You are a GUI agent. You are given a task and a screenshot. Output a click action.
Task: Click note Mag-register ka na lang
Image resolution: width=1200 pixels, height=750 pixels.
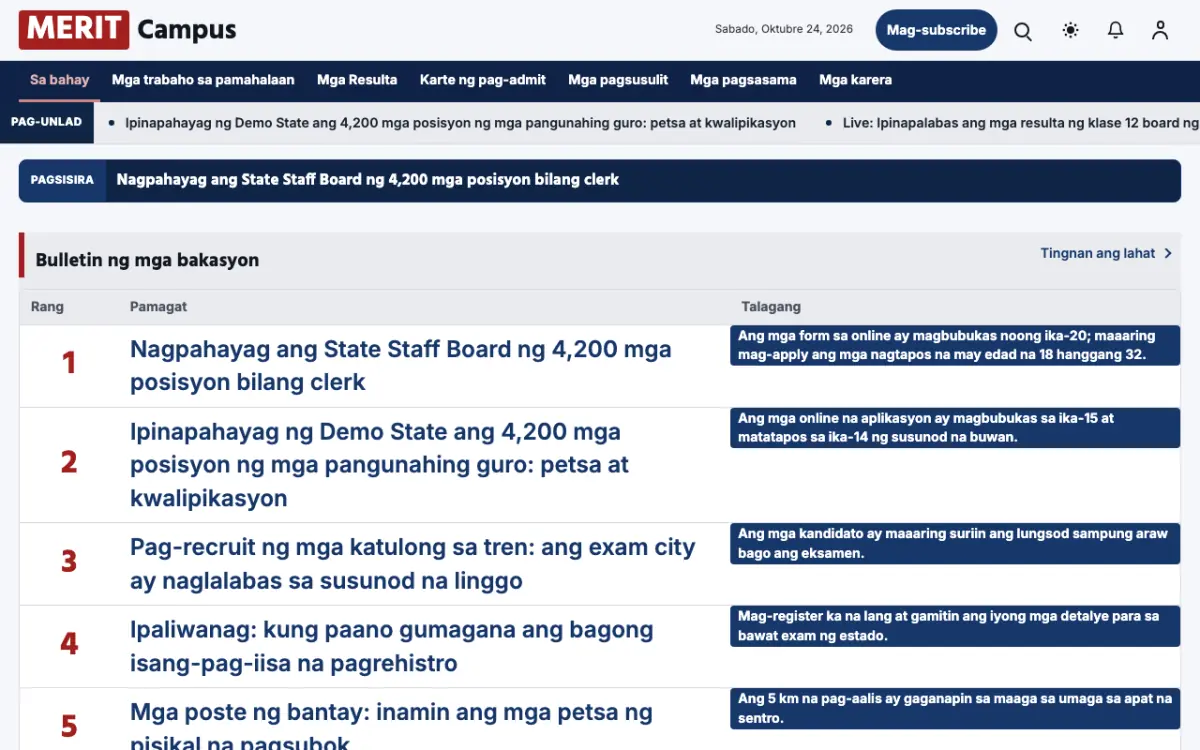pos(955,626)
